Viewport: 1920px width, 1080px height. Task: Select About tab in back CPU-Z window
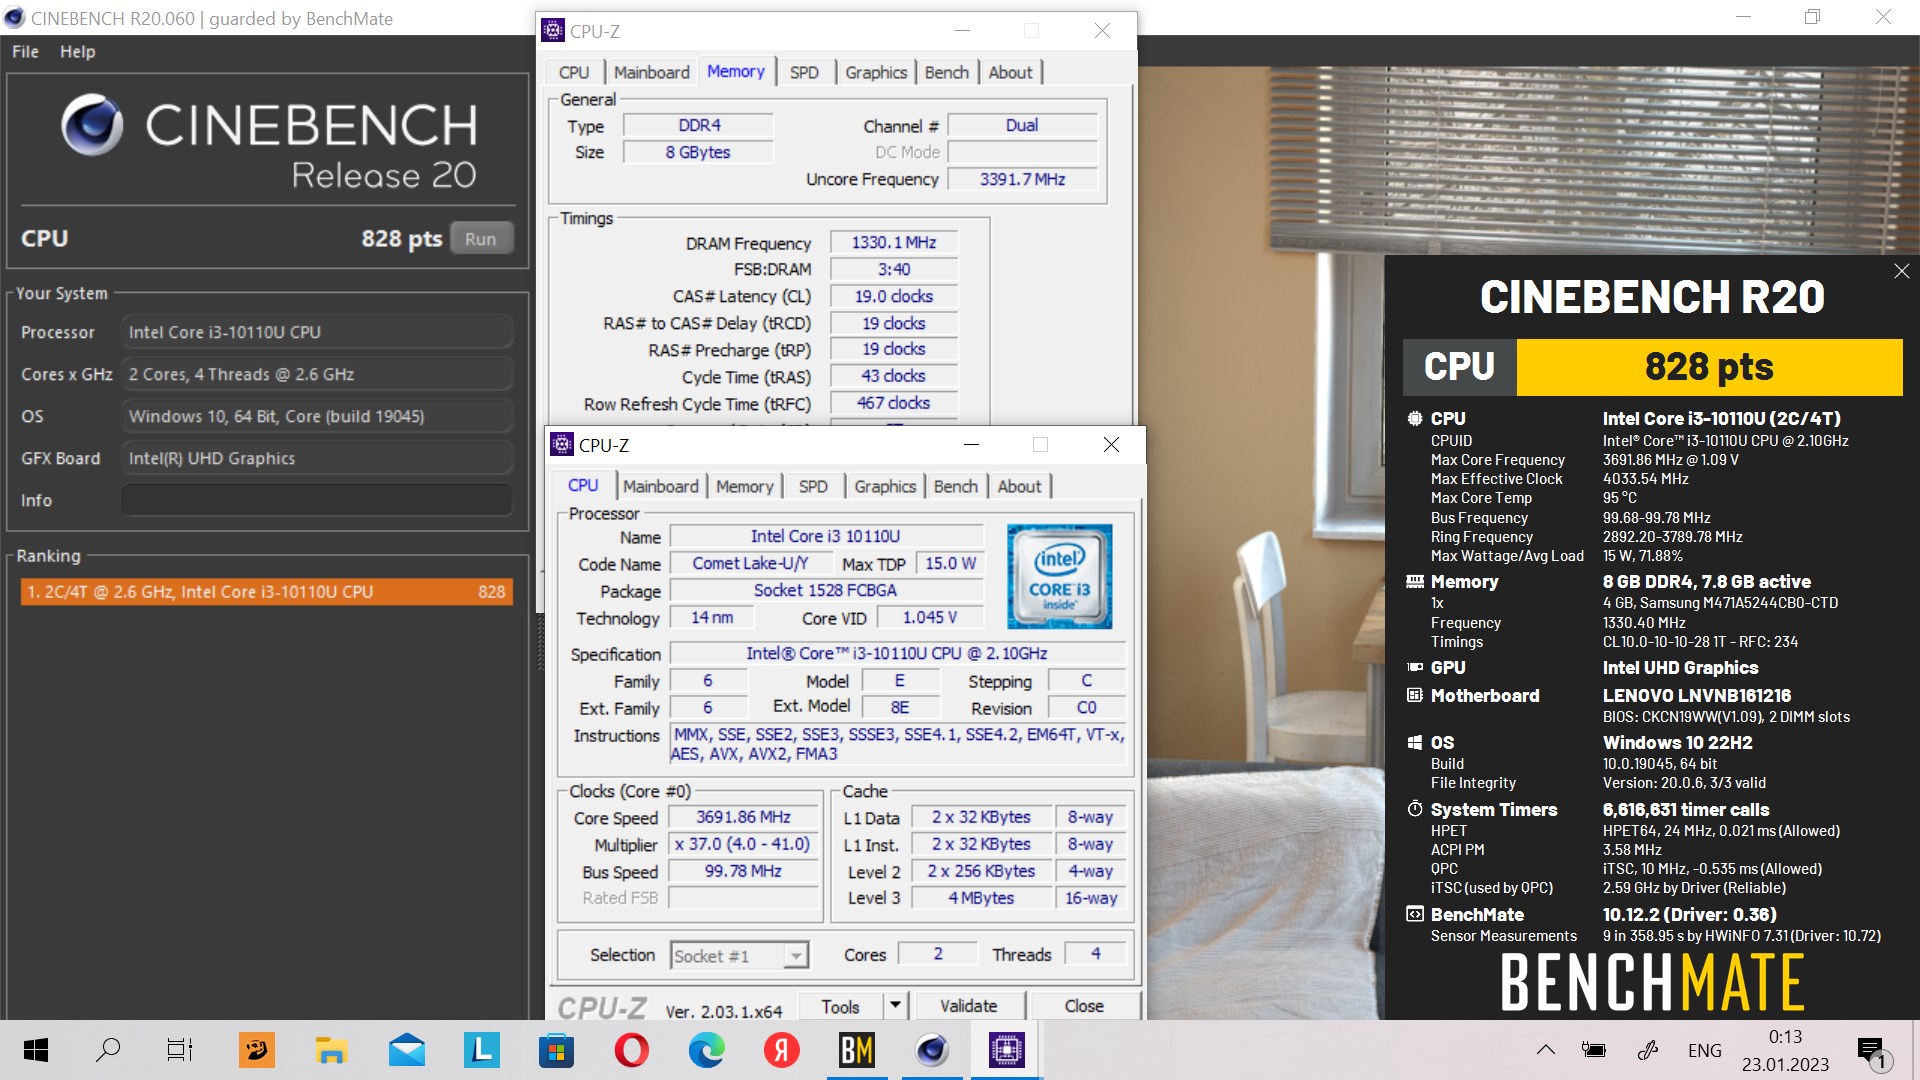[x=1010, y=72]
